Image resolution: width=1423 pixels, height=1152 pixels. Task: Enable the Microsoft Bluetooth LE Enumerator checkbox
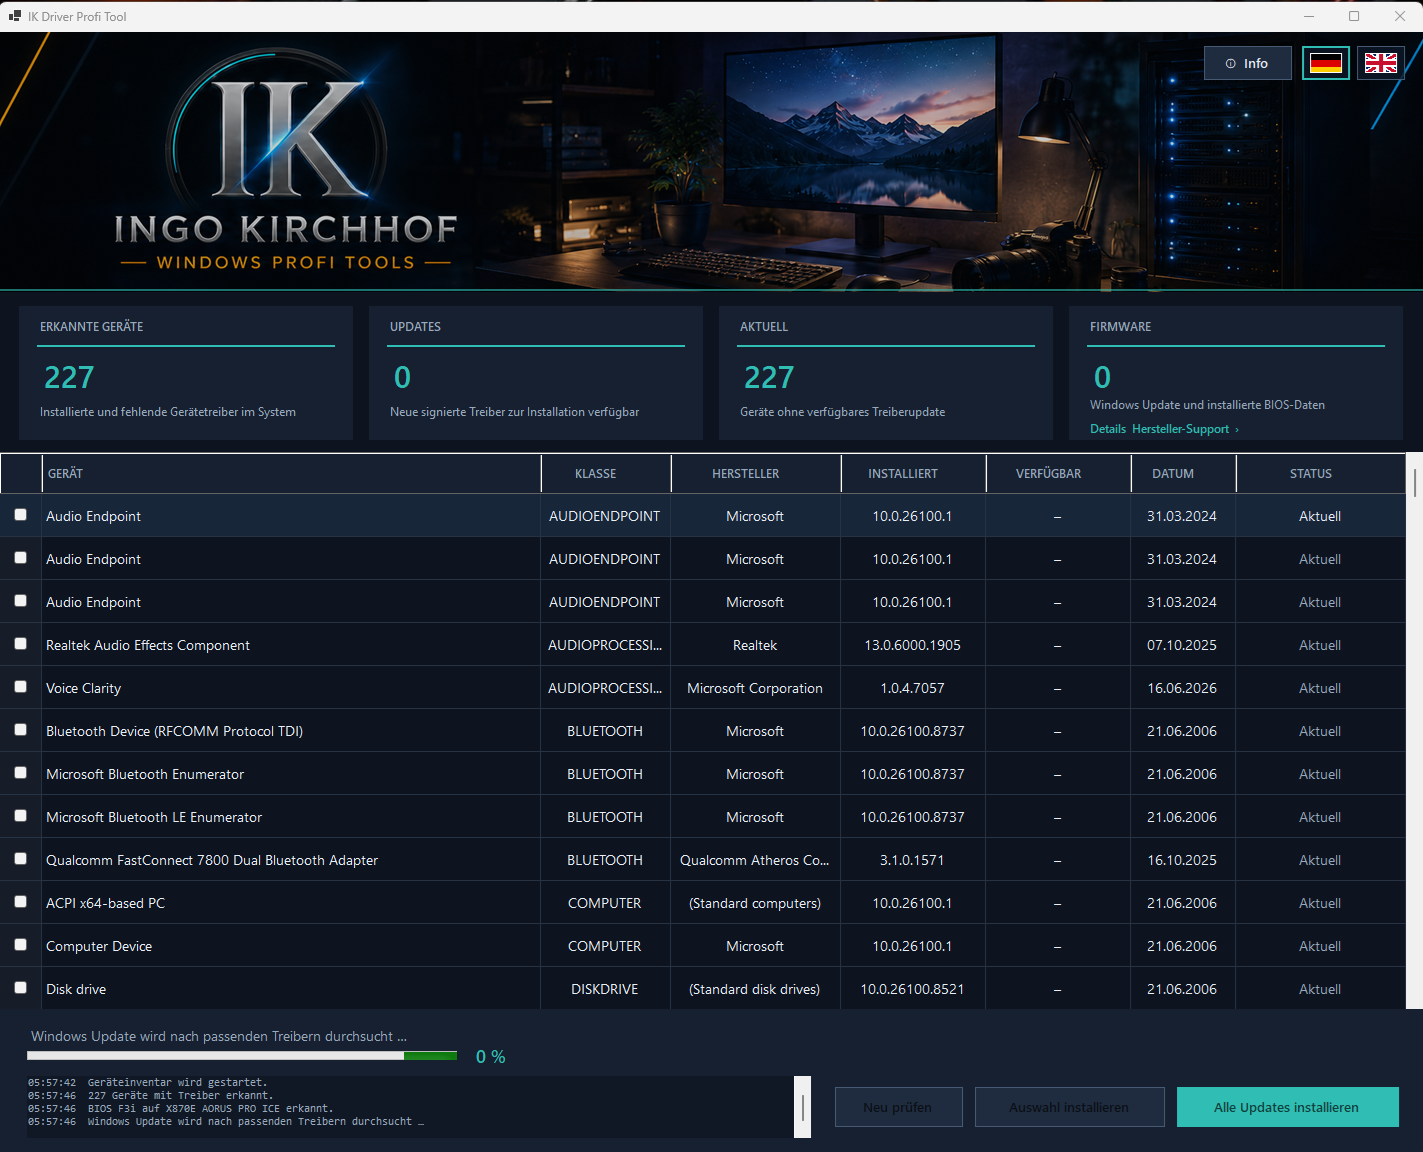click(x=20, y=816)
